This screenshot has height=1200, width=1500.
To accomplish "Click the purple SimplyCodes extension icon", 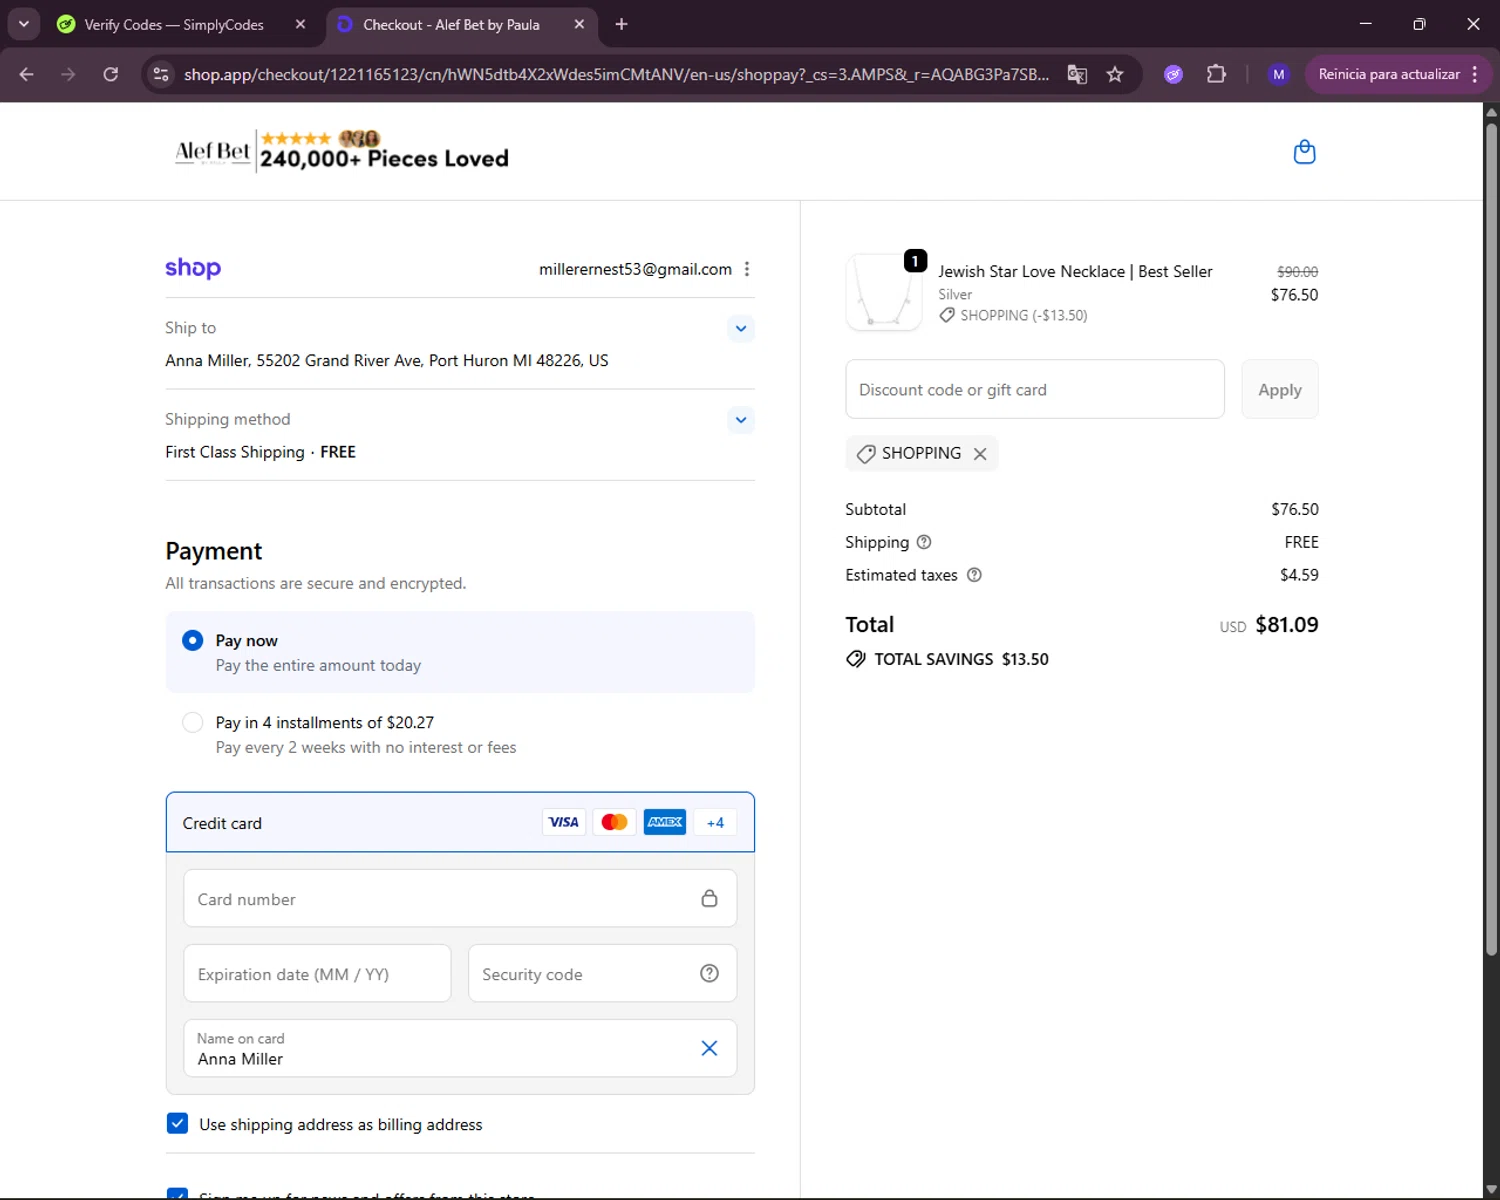I will point(1174,74).
